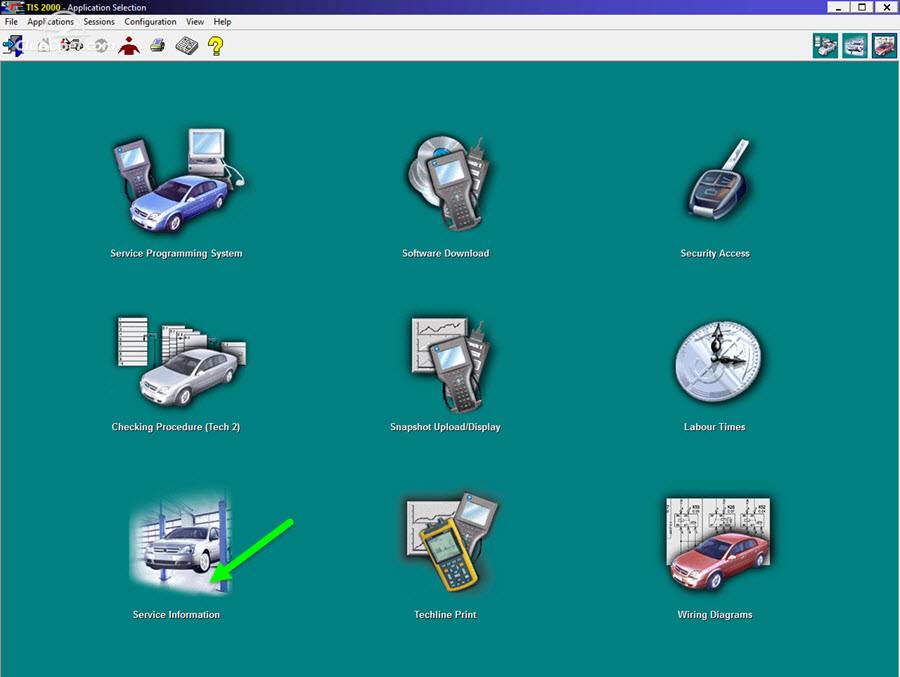
Task: Open the File menu
Action: [x=11, y=22]
